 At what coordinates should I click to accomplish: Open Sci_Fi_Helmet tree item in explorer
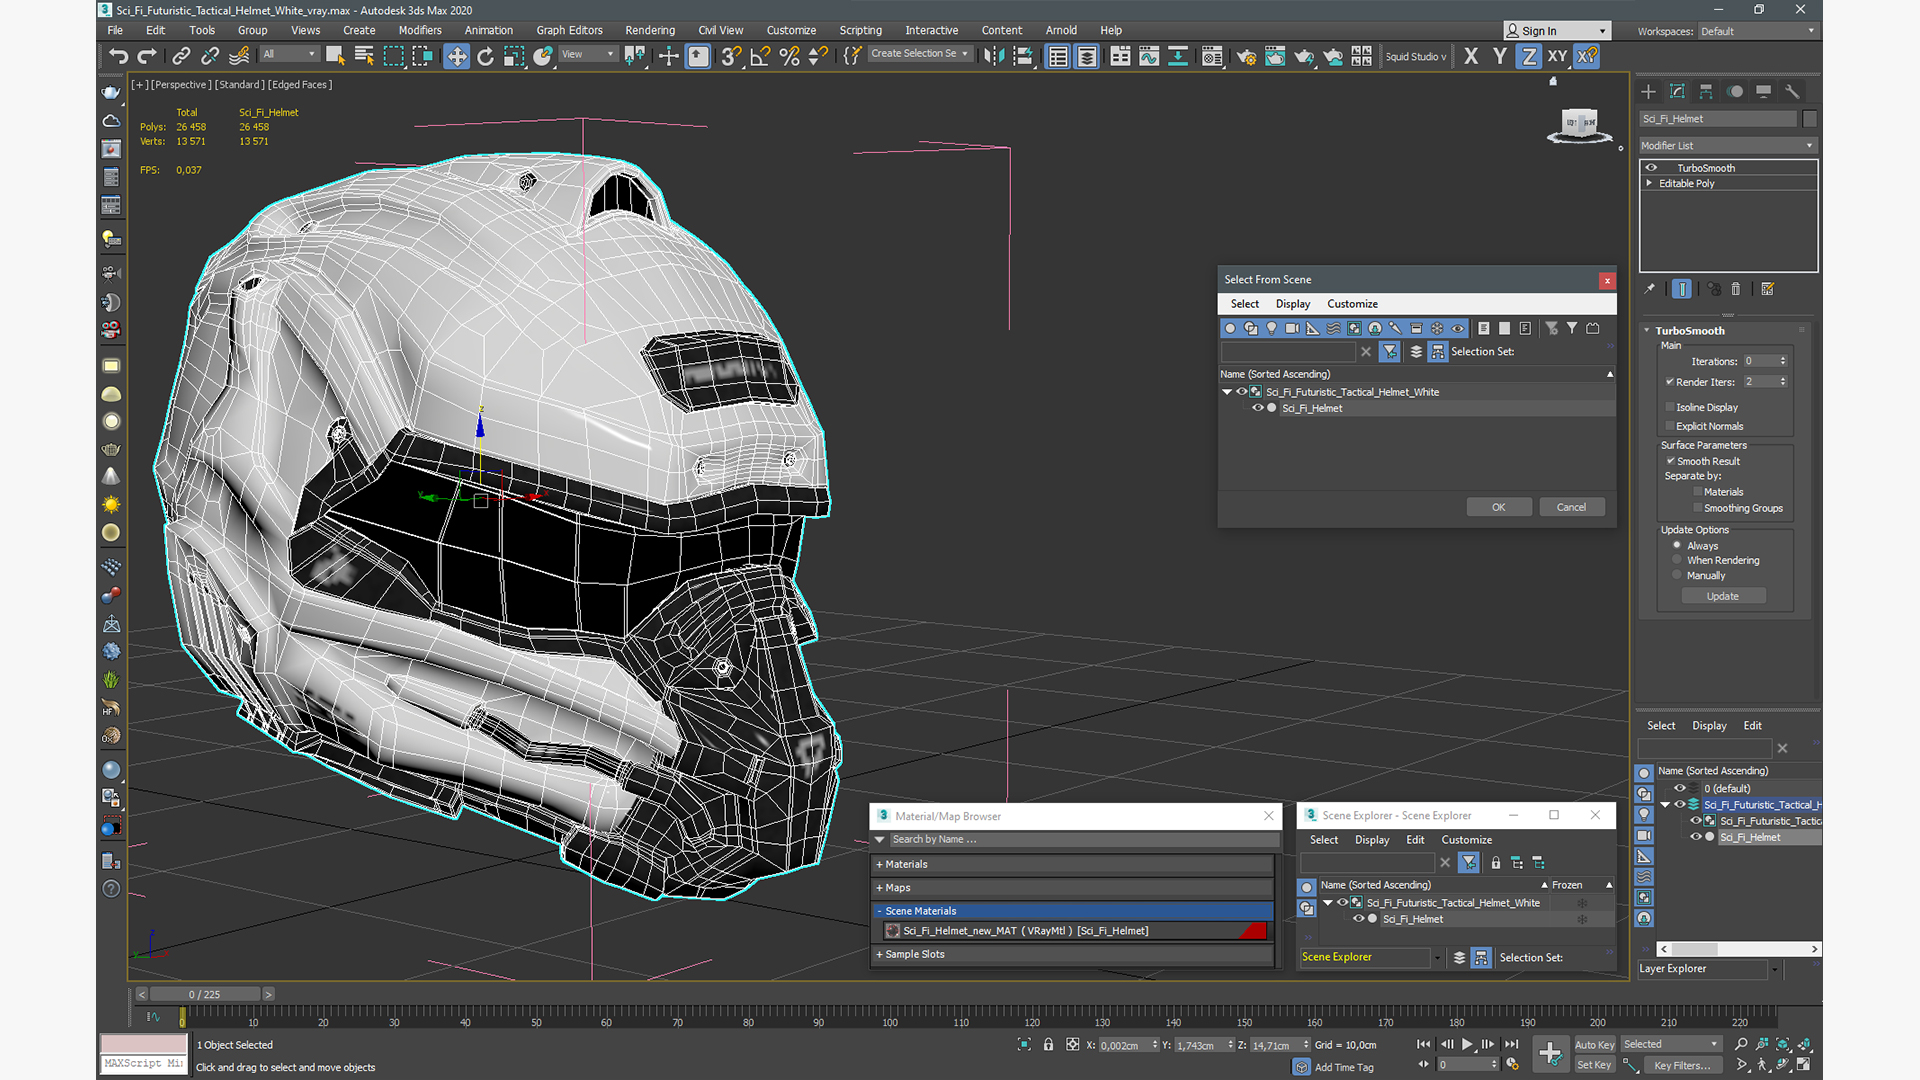[x=1410, y=919]
